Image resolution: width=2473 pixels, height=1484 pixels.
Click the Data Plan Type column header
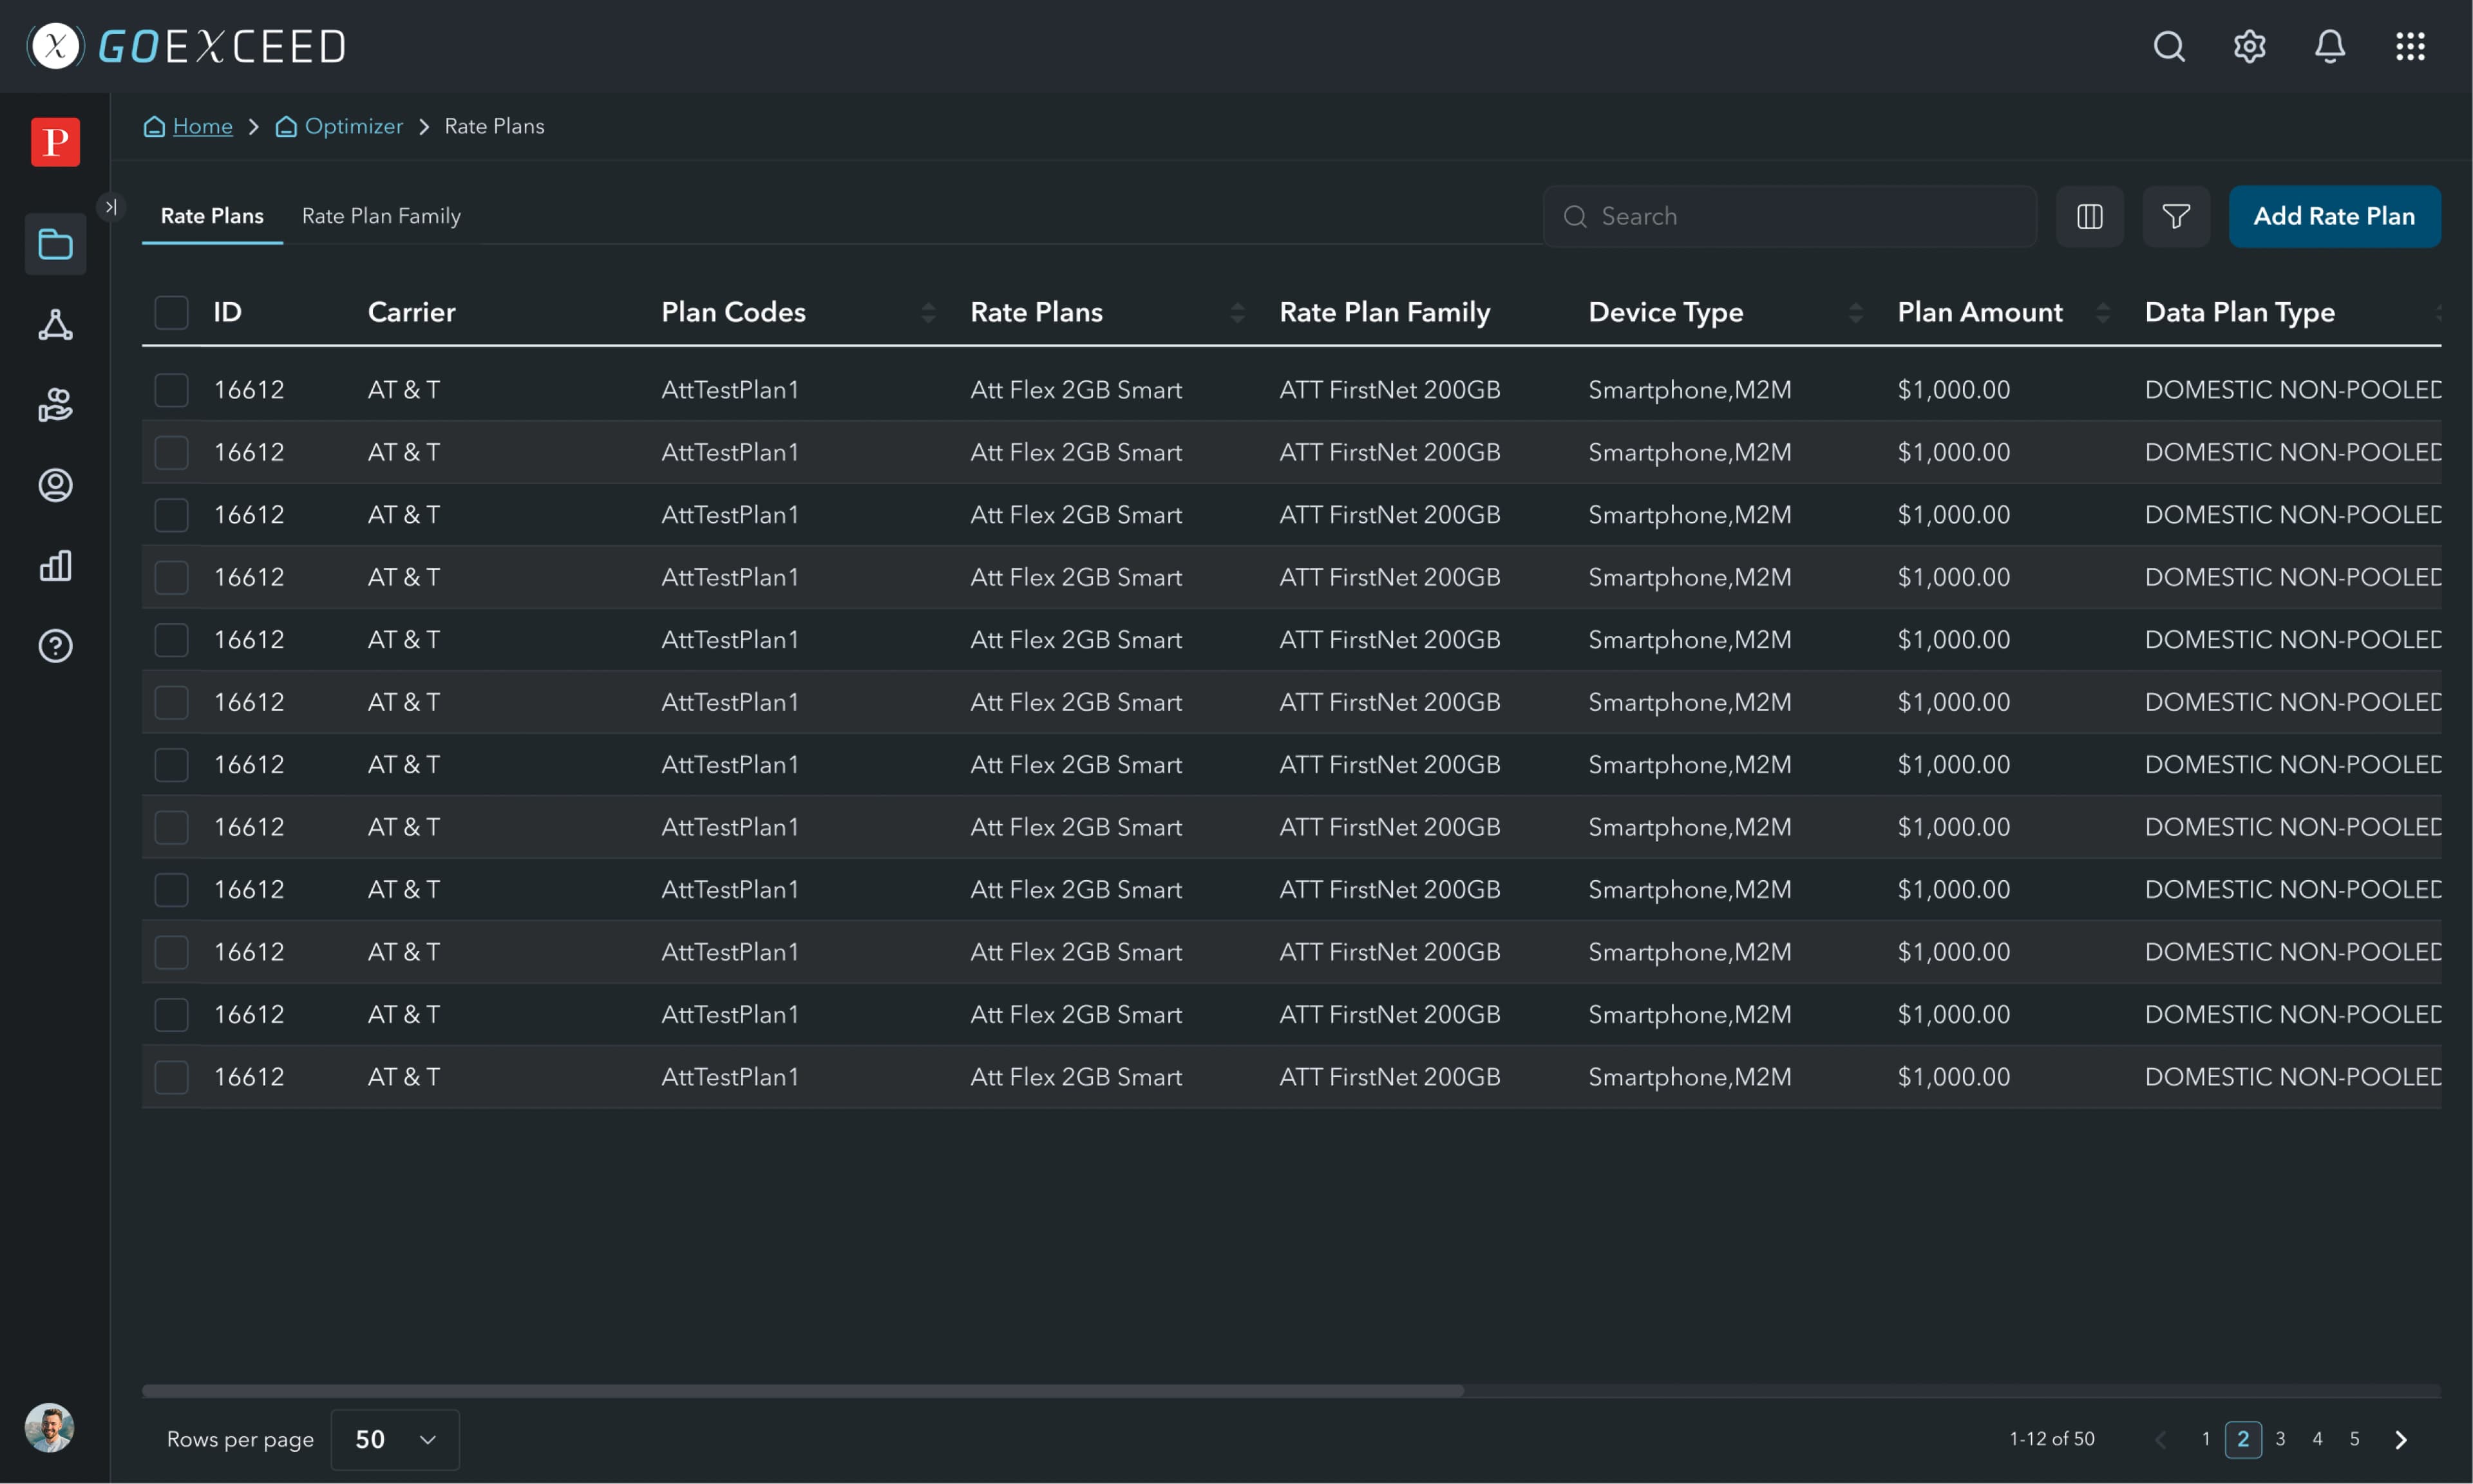[2239, 312]
